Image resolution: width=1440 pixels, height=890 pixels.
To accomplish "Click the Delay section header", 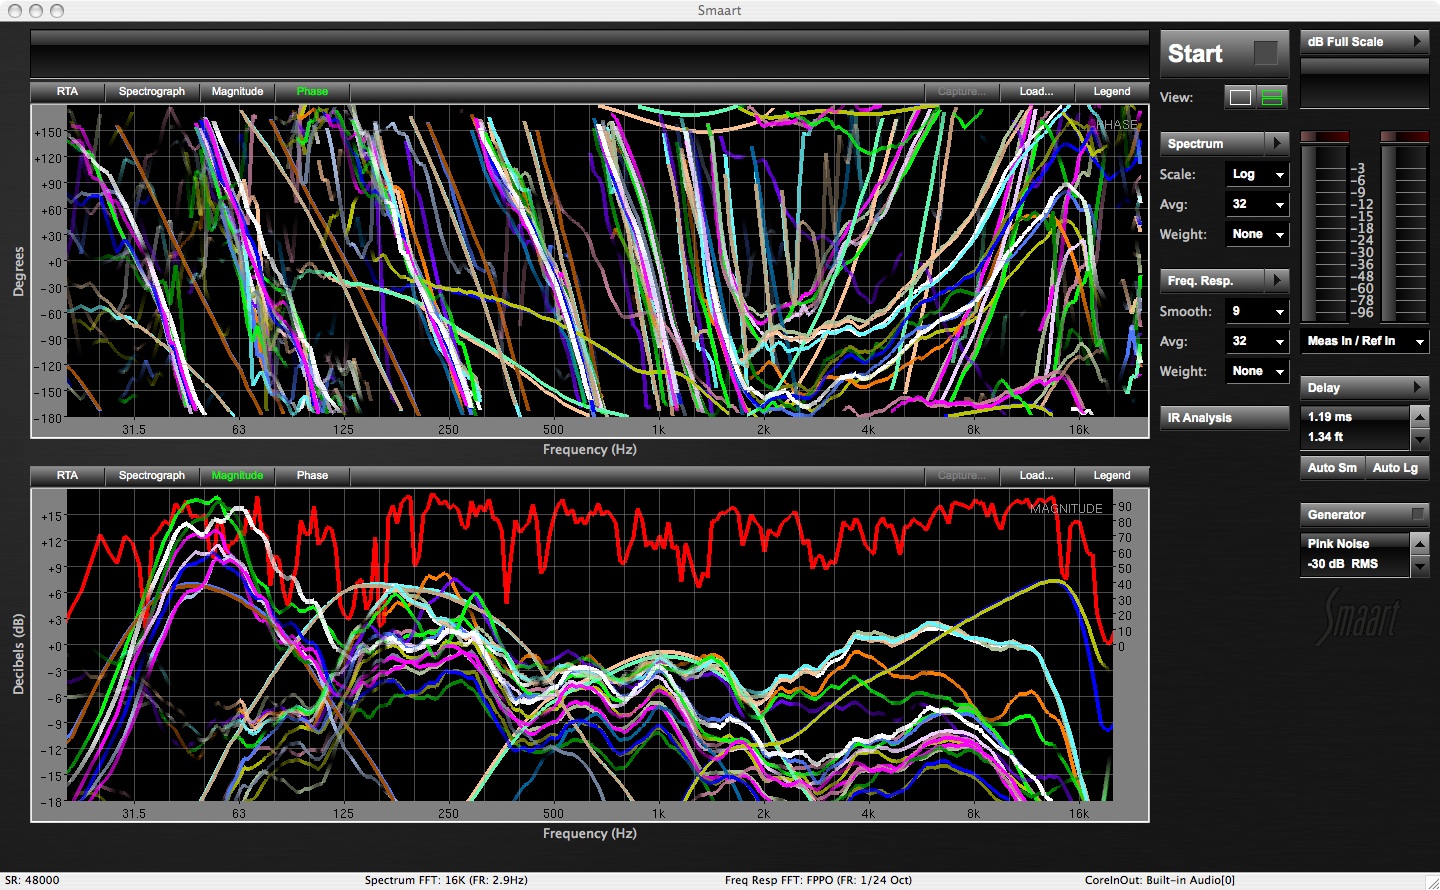I will [x=1354, y=387].
